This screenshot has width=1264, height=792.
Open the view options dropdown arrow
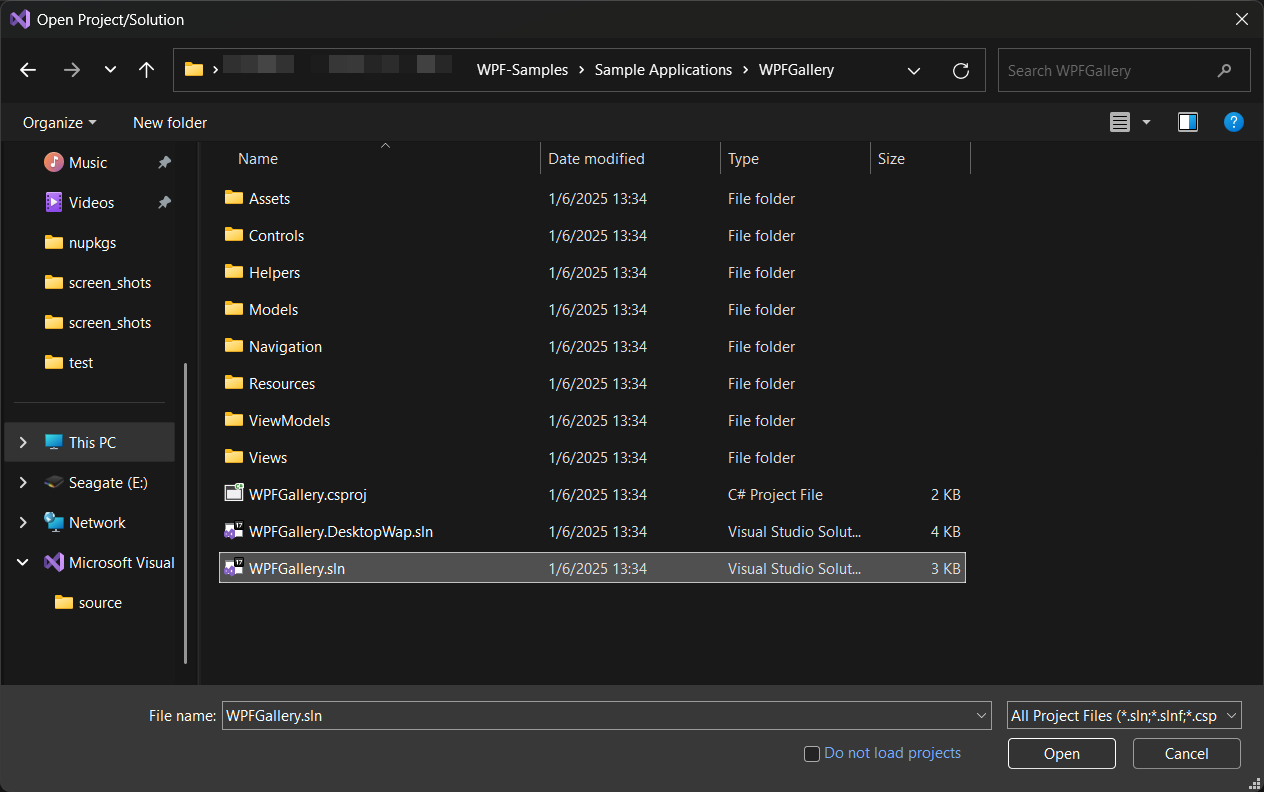[1146, 122]
